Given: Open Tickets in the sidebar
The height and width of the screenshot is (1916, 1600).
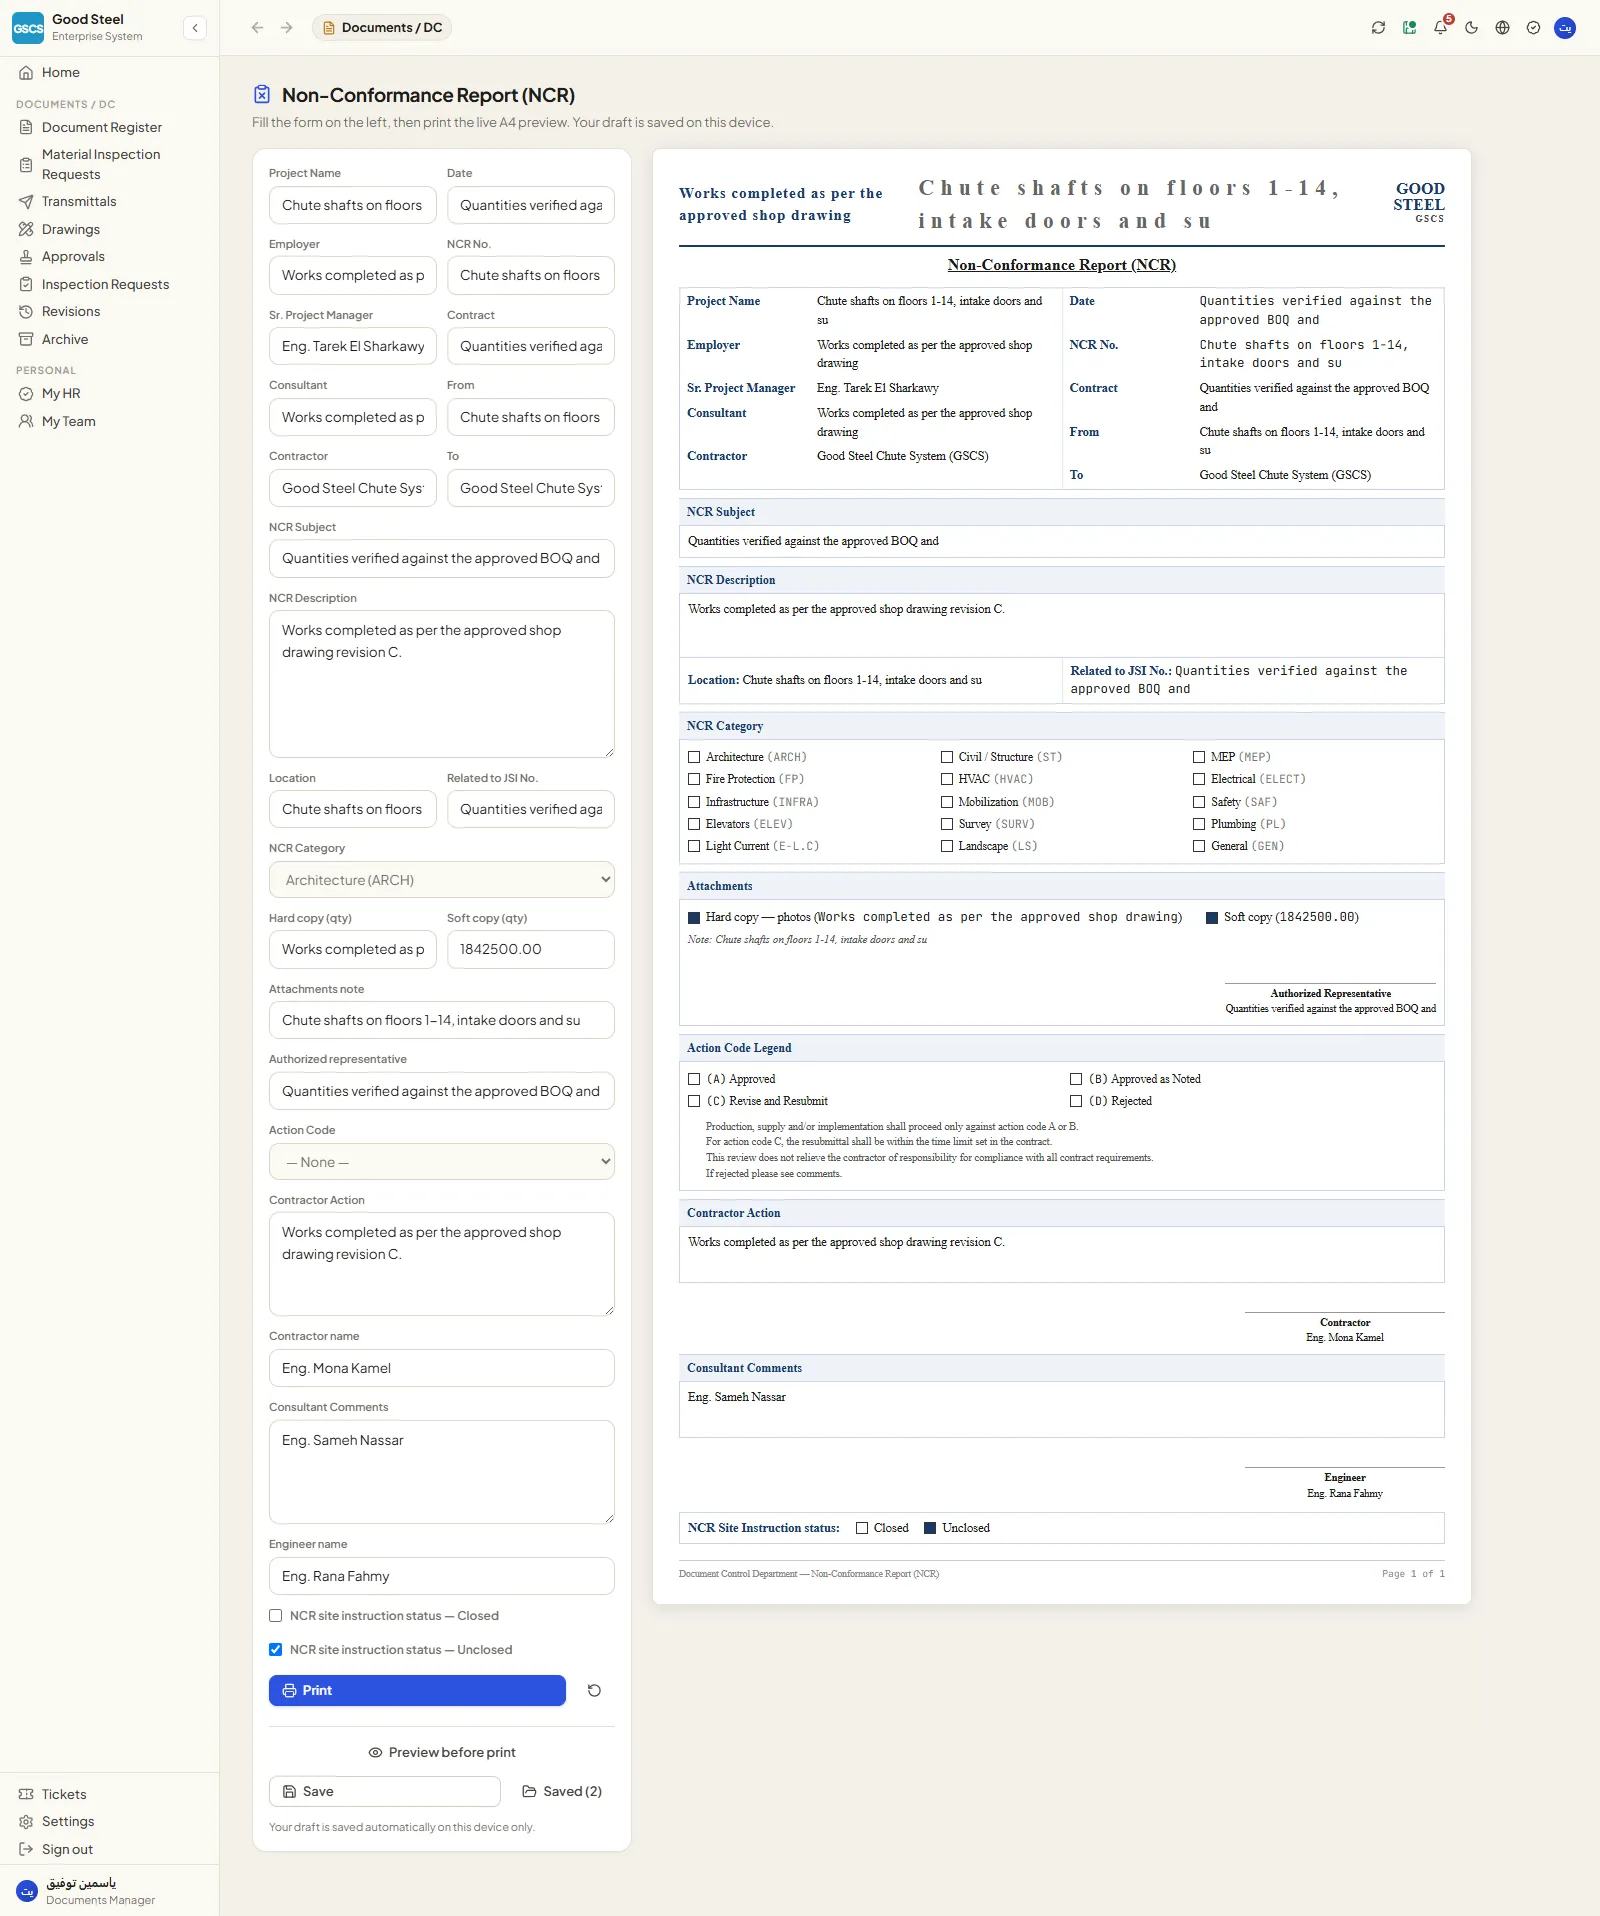Looking at the screenshot, I should click(110, 1794).
